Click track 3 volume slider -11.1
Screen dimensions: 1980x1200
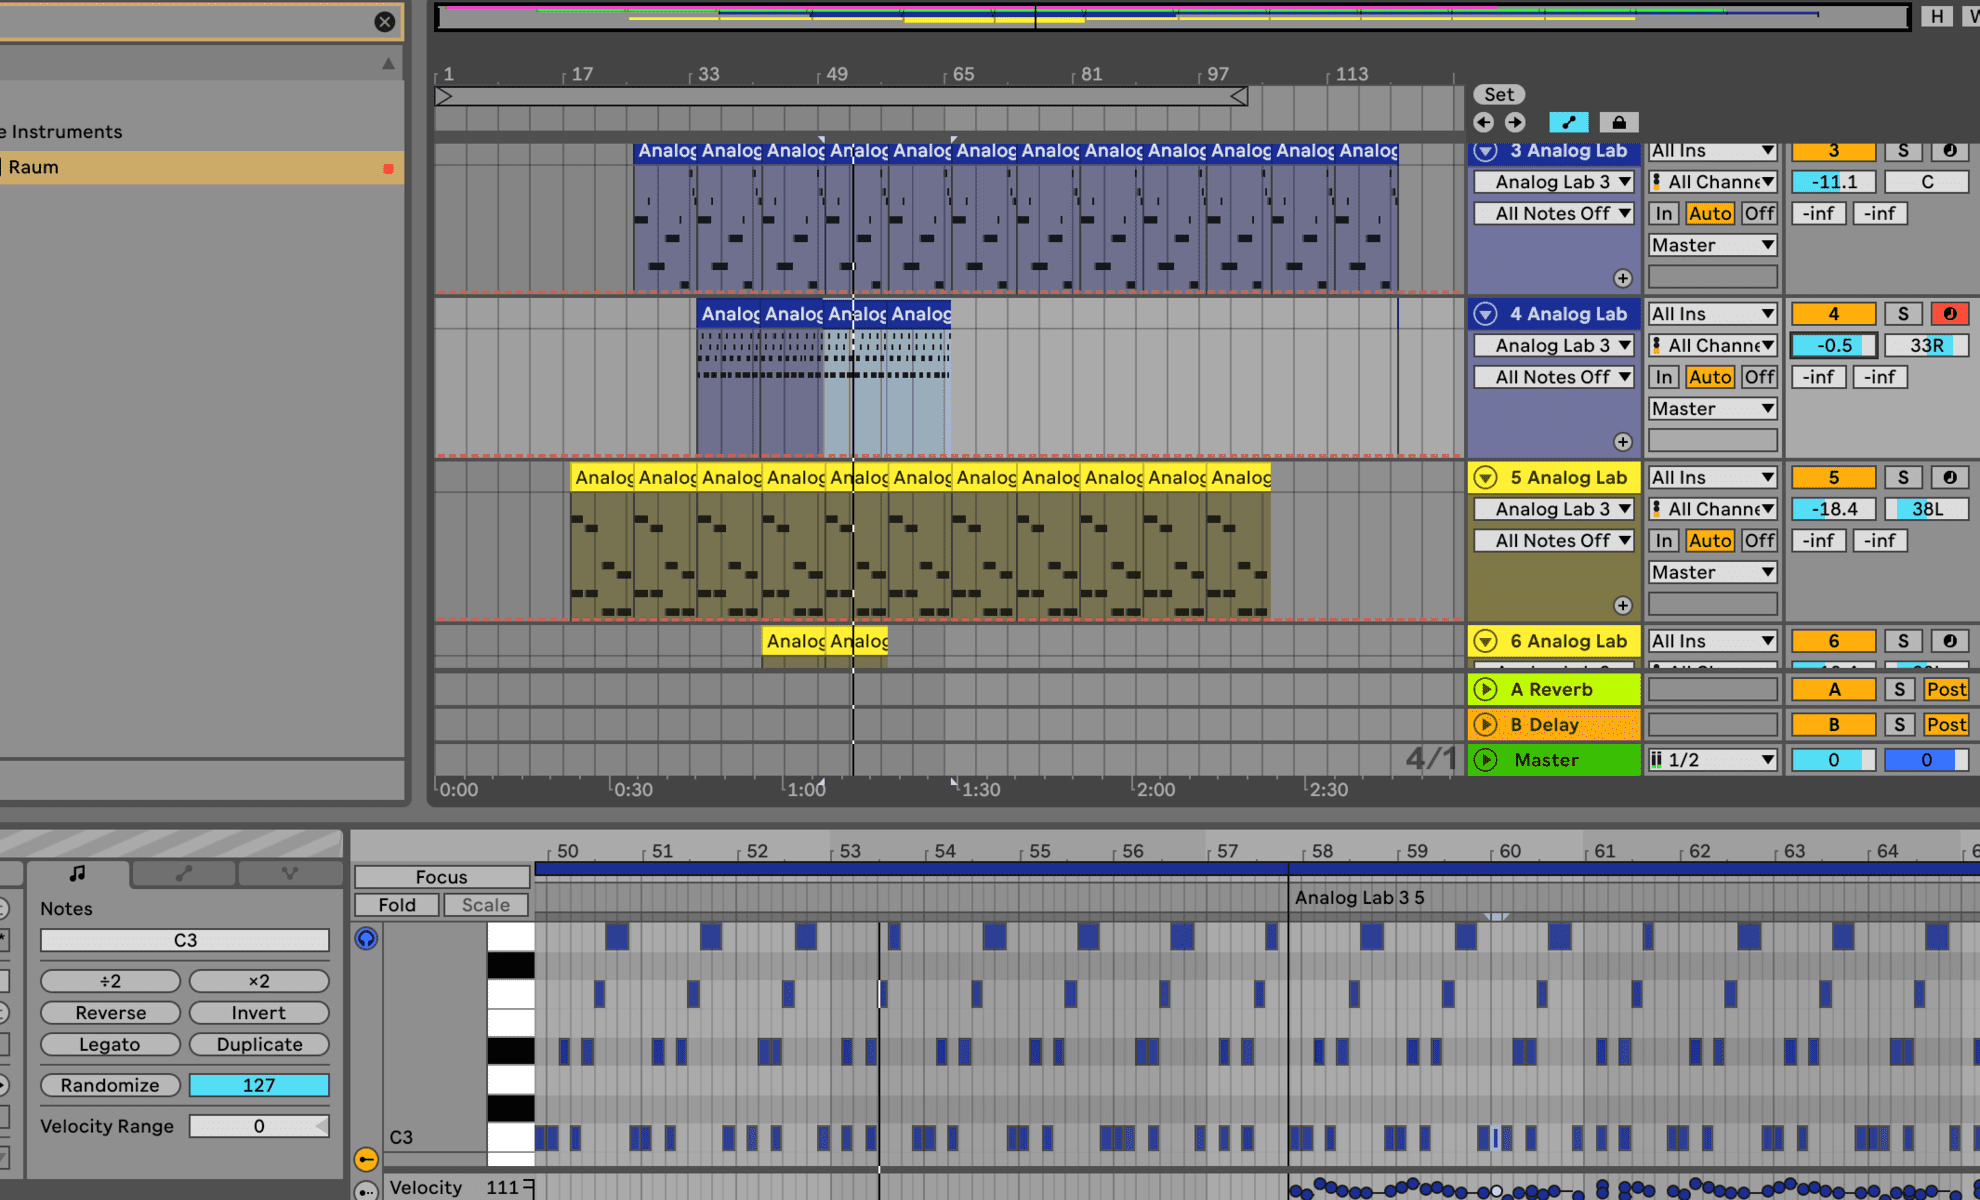[1833, 182]
